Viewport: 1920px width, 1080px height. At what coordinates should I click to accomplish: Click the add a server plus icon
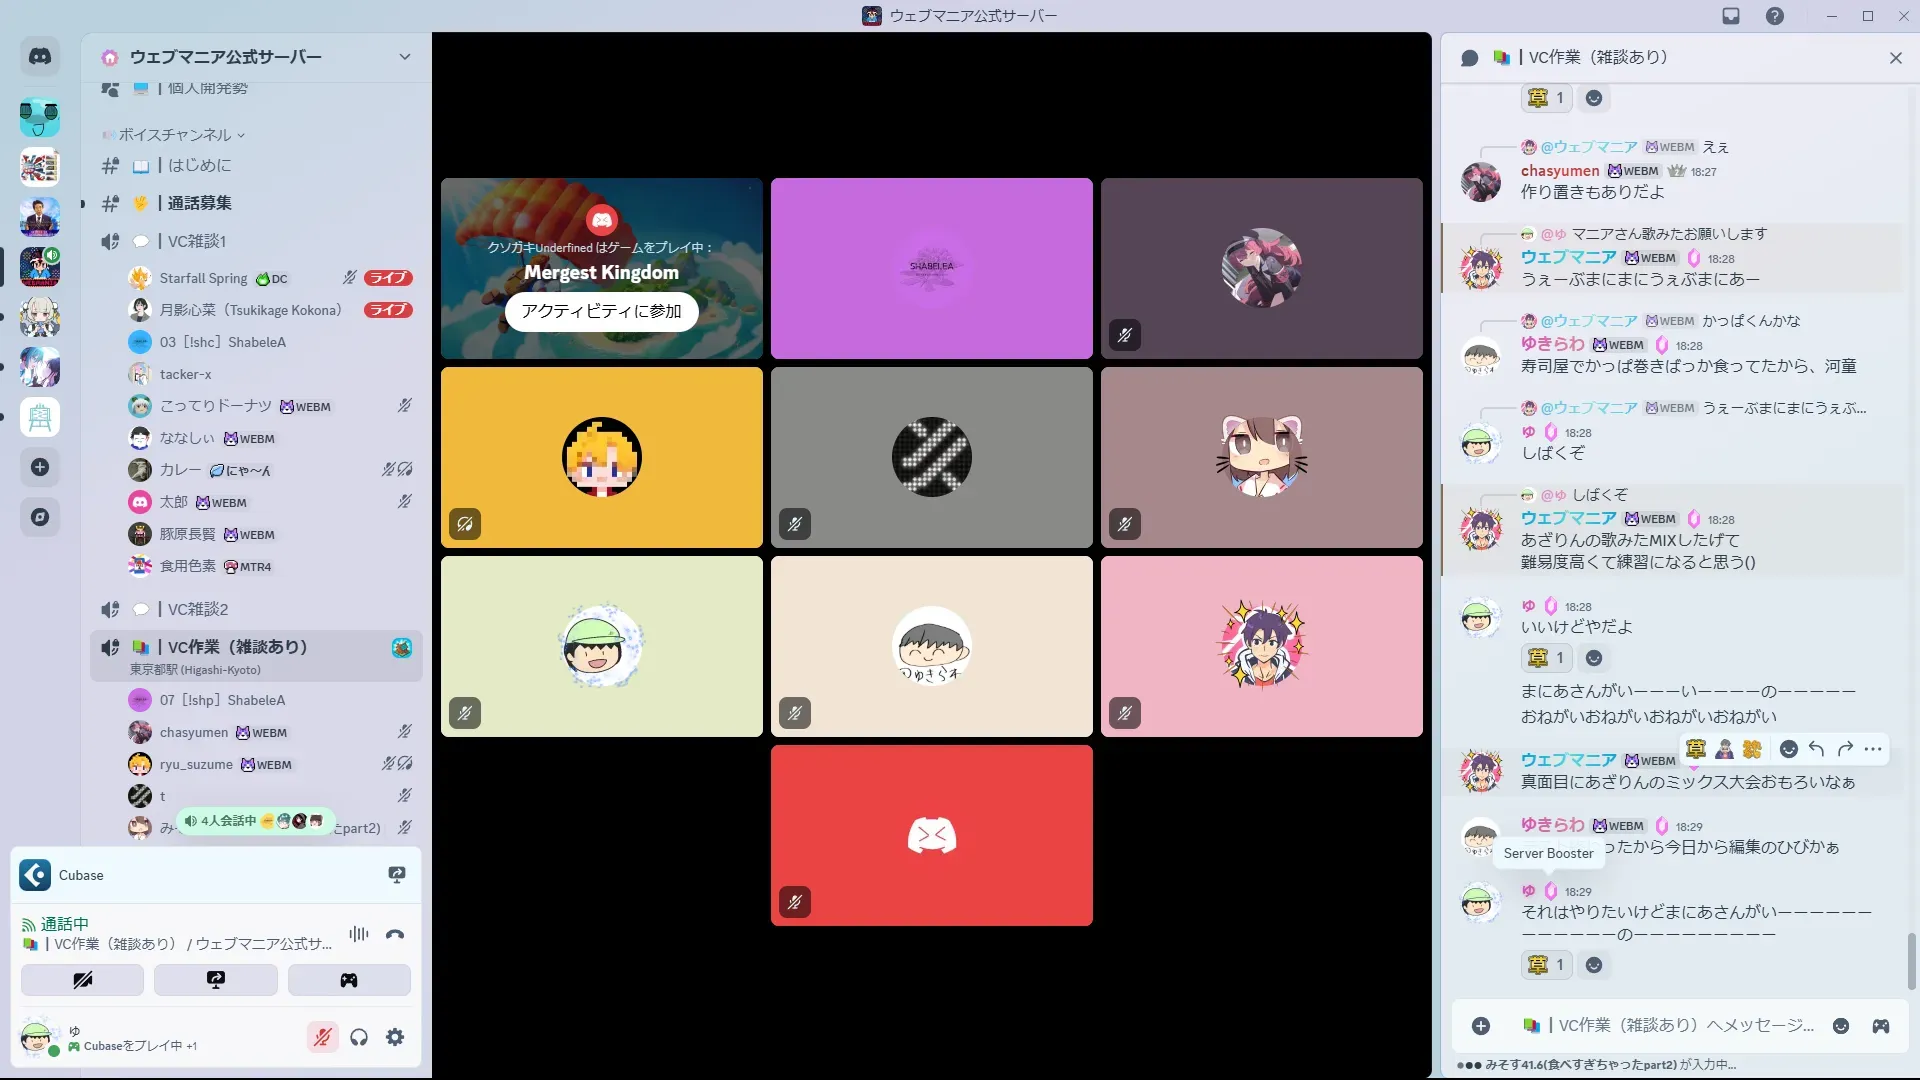click(x=40, y=467)
